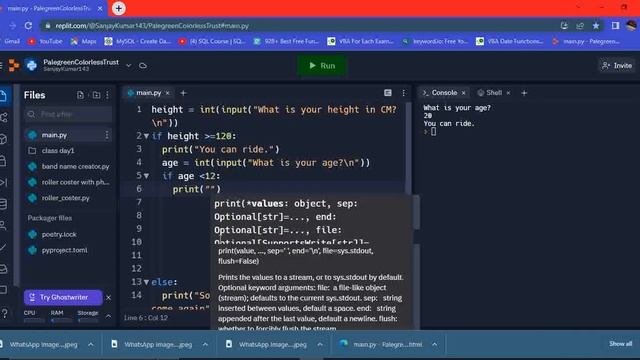Expand the CPU RAM Storage resources panel

point(109,316)
